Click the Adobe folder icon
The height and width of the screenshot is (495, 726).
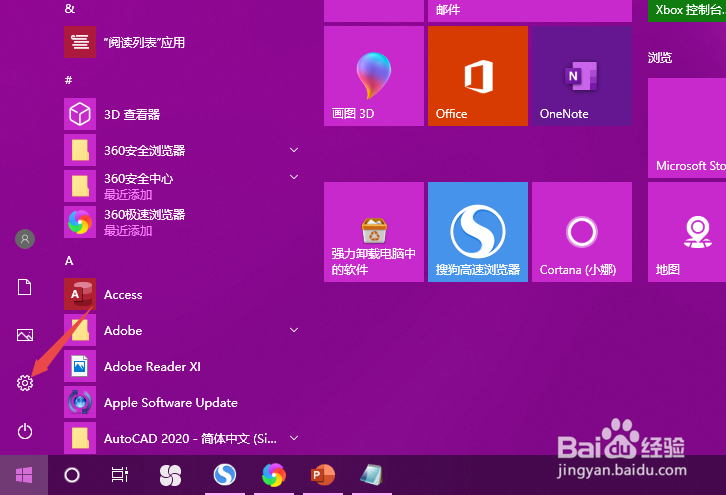coord(80,330)
